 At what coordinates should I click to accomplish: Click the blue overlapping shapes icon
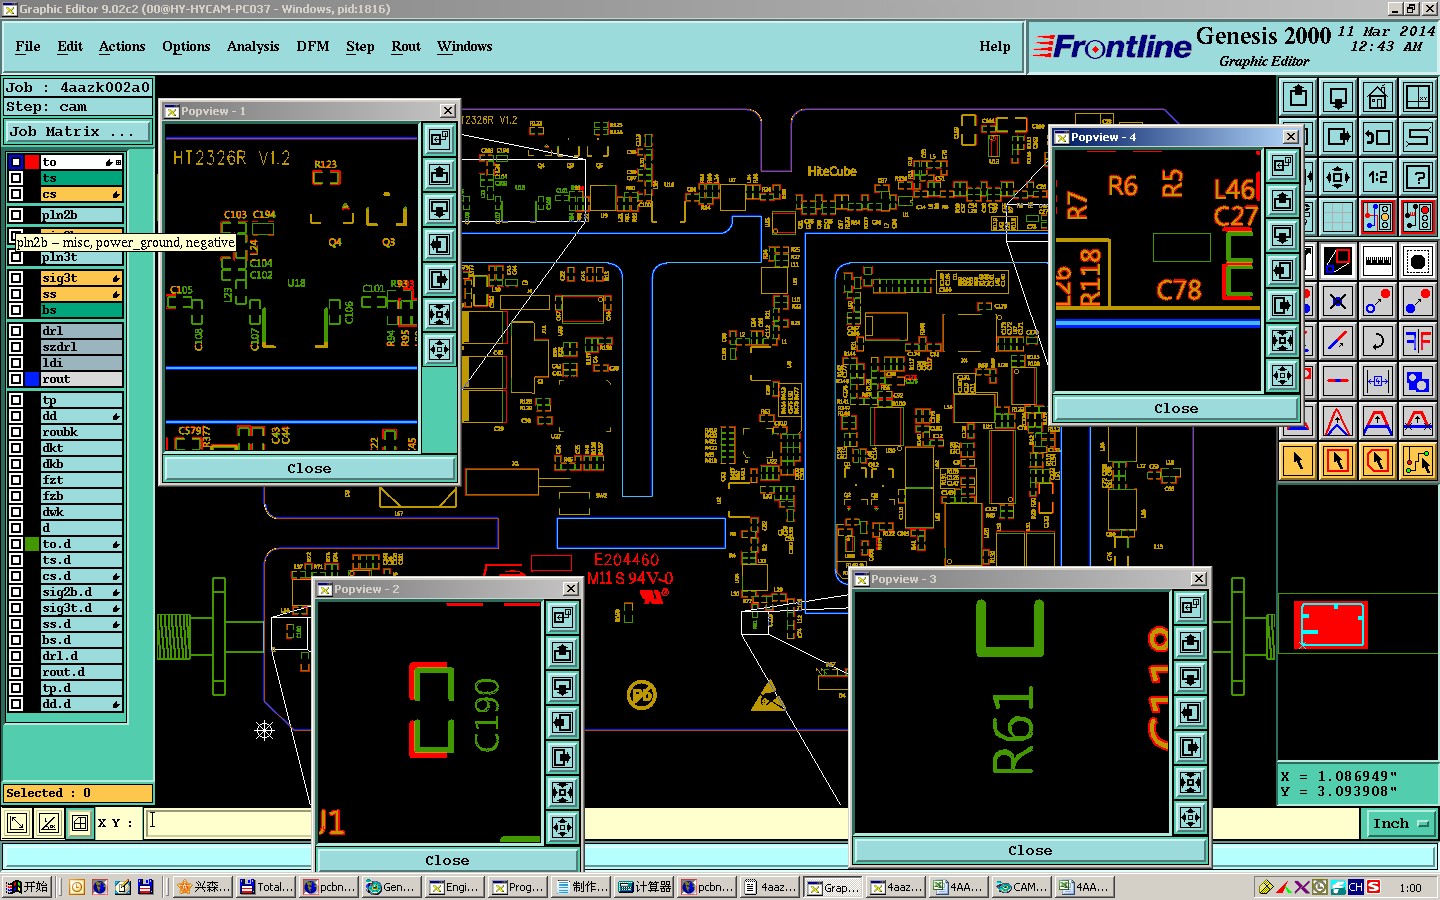(1418, 381)
